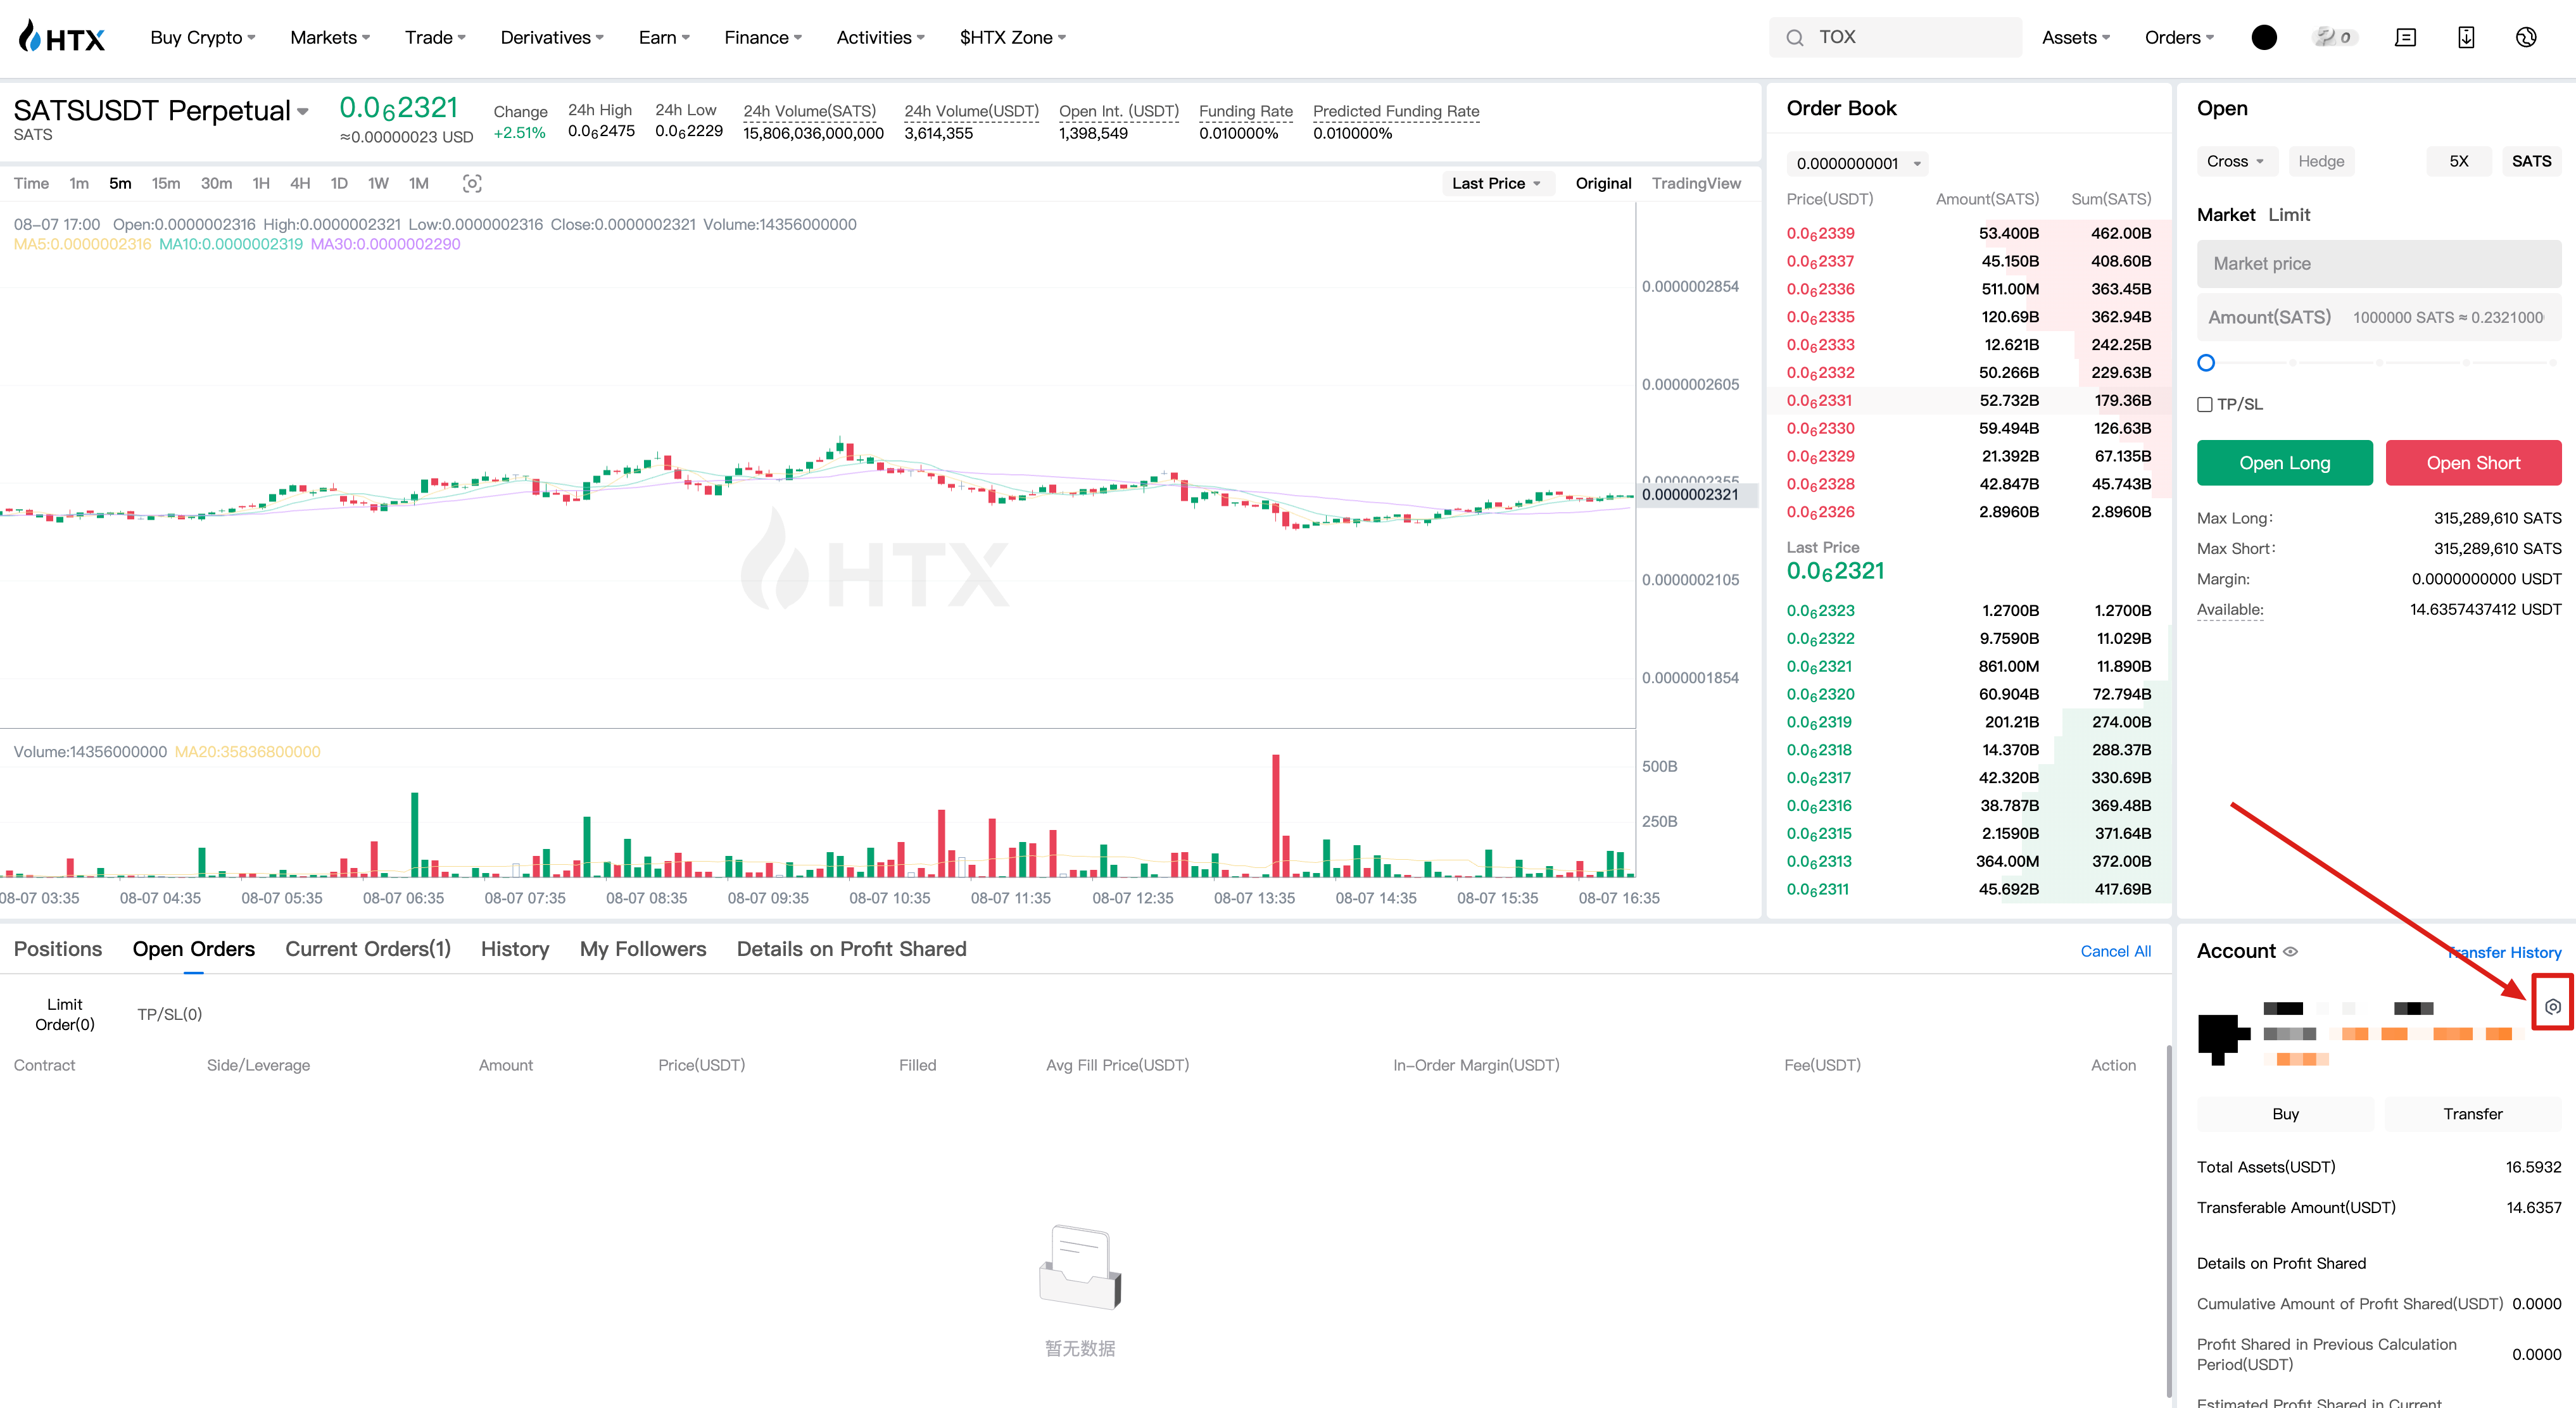Open account settings gear icon

[2553, 1007]
